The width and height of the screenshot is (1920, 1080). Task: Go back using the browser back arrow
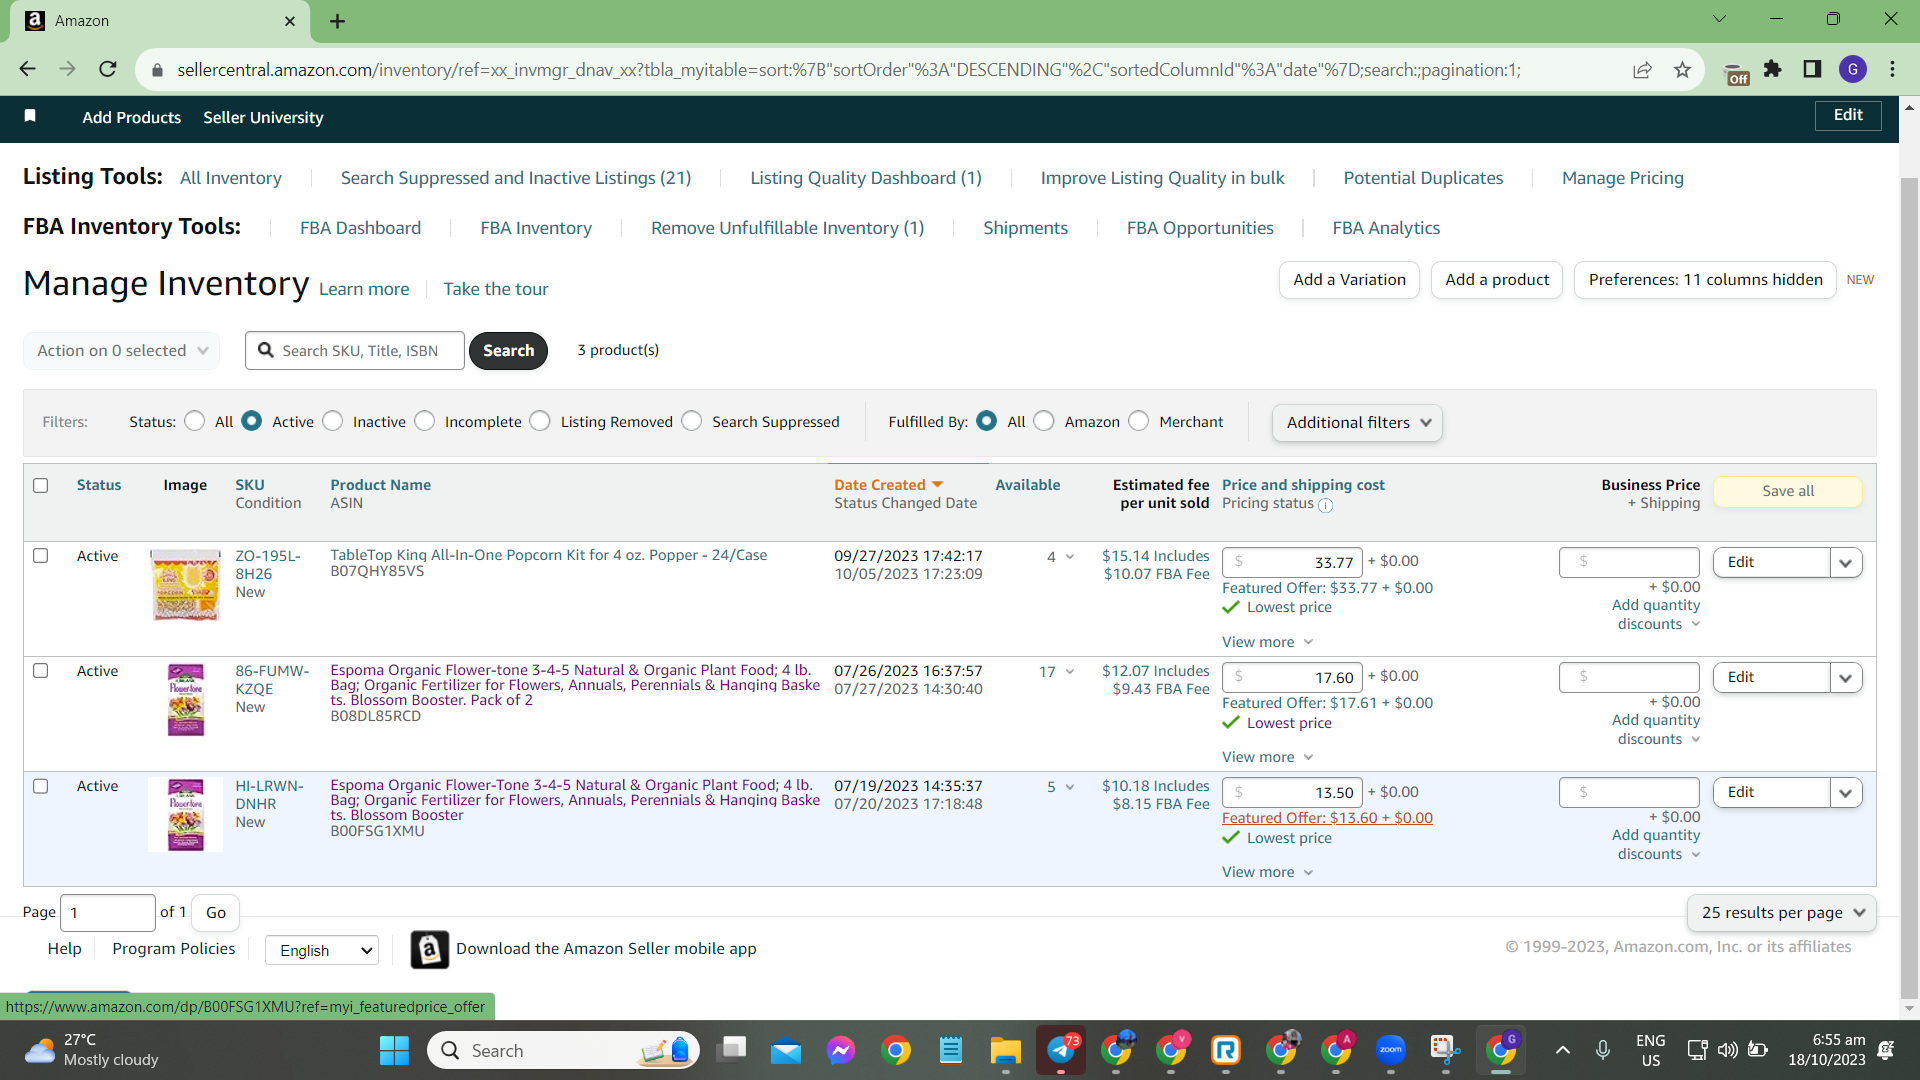pos(27,69)
